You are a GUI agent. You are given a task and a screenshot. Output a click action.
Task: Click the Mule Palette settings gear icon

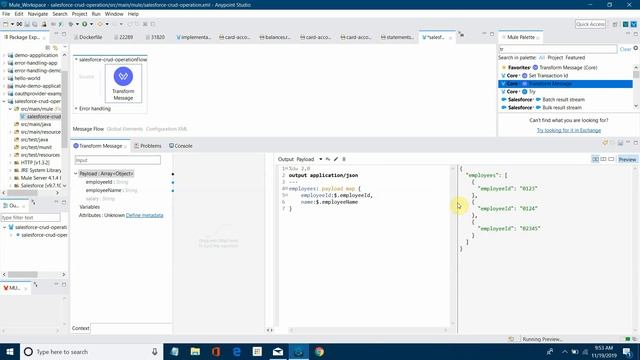point(636,48)
